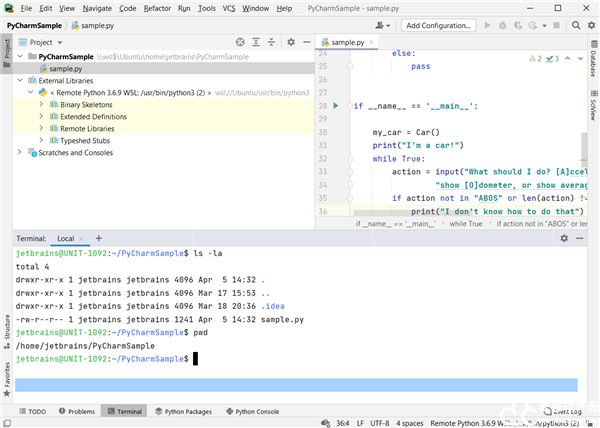The image size is (600, 428).
Task: Collapse Remote Python 3.6.9 WSL node
Action: (x=31, y=92)
